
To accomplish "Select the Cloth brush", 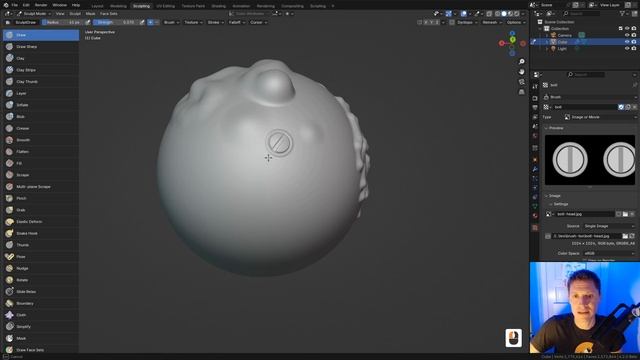I will tap(41, 315).
